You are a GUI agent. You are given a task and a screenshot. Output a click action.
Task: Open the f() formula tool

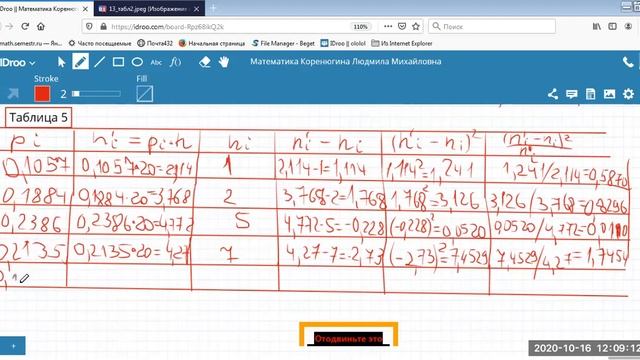tap(175, 62)
